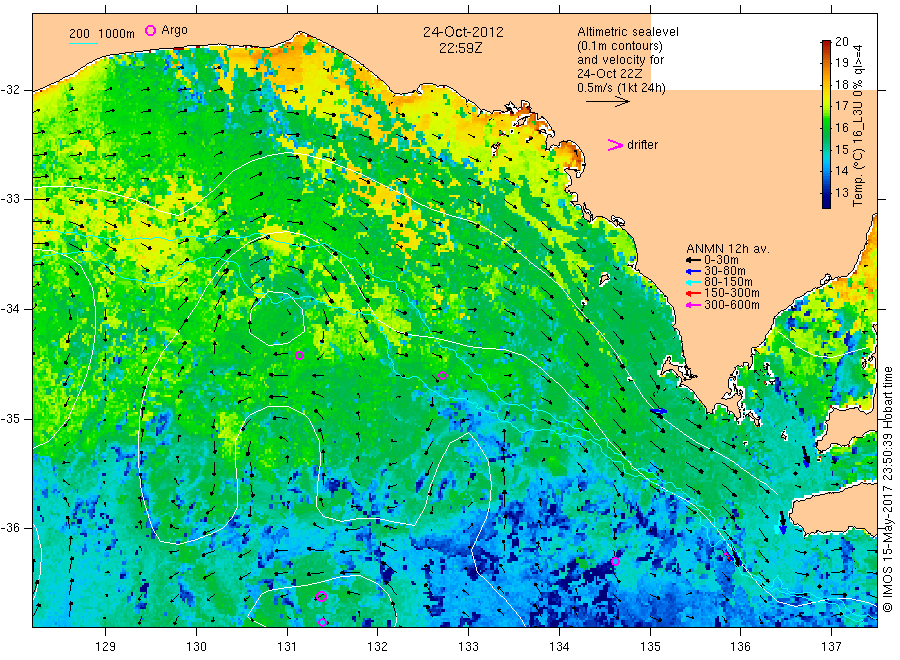Click the magenta 300-600m legend arrow

(693, 305)
